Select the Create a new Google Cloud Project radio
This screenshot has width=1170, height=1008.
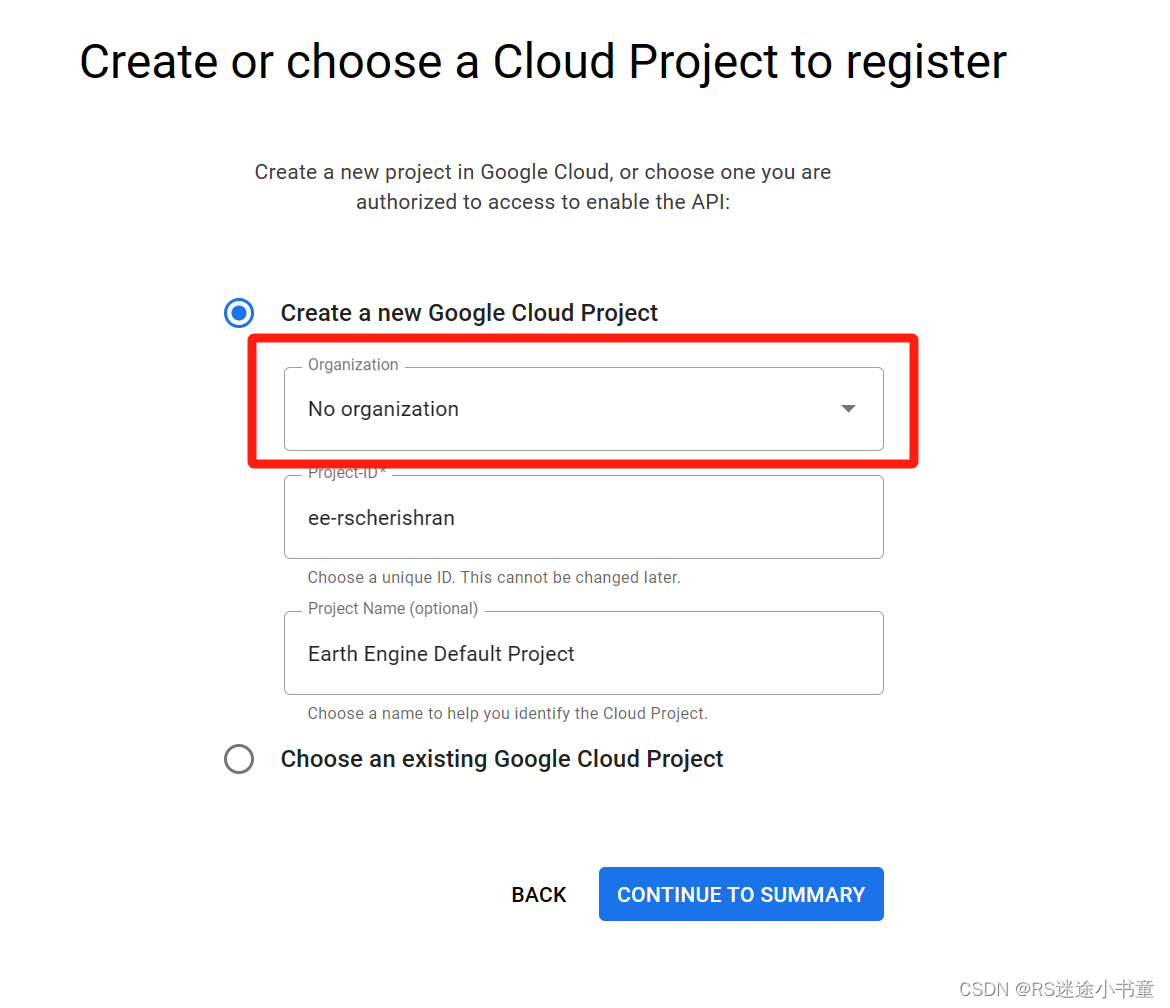[239, 313]
